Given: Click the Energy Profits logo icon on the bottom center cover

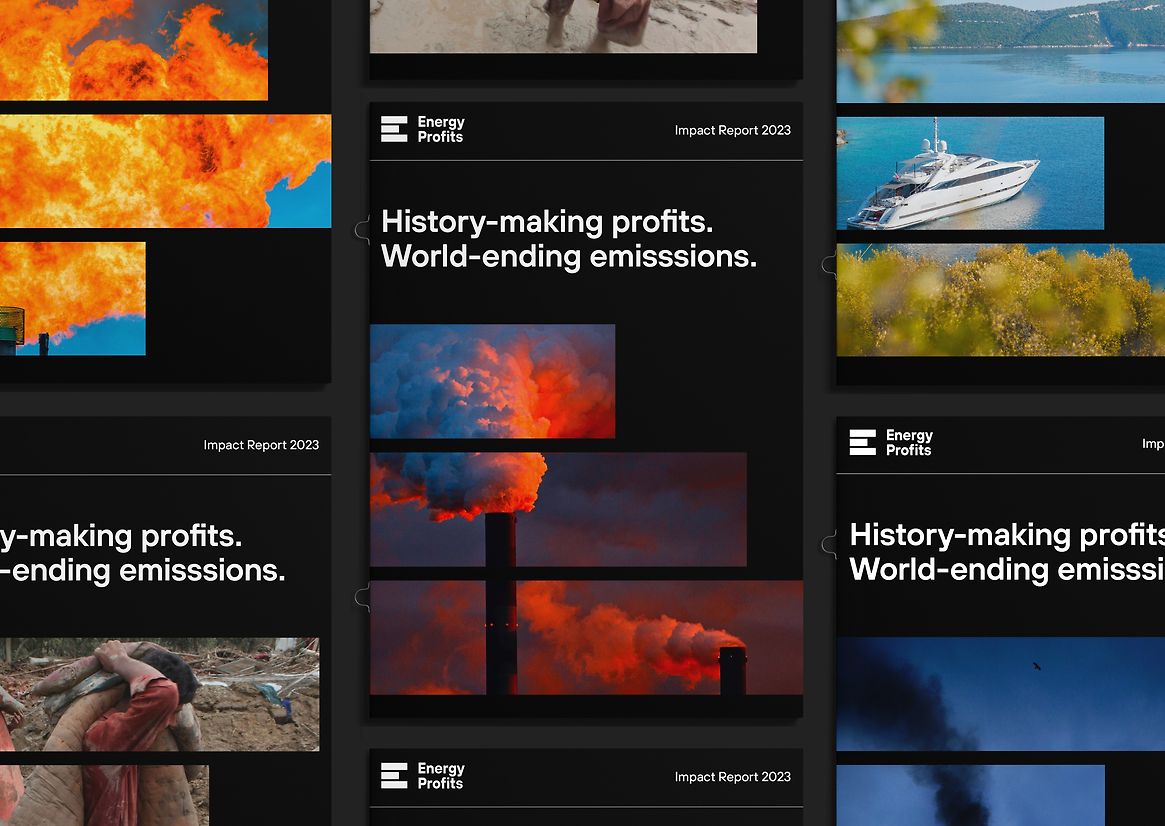Looking at the screenshot, I should (394, 775).
